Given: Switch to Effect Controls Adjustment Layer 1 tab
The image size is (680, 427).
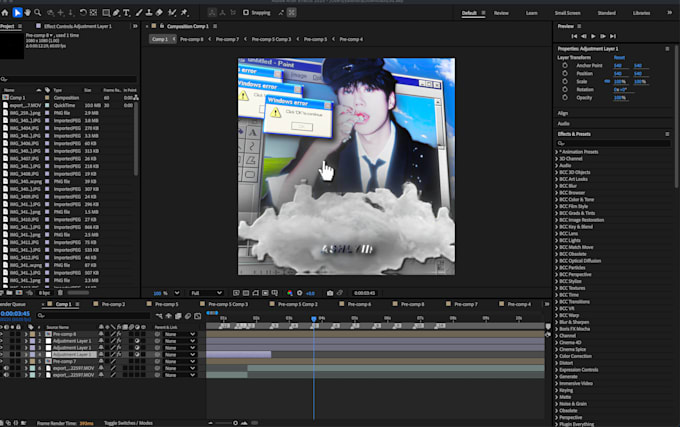Looking at the screenshot, I should pos(78,26).
